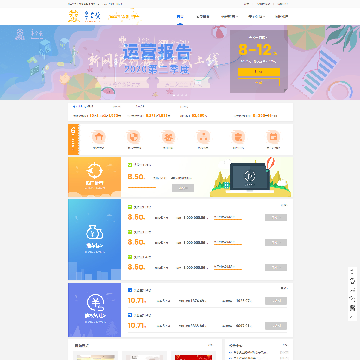Click the text link below the yellow banner button
Image resolution: width=360 pixels, height=360 pixels.
259,82
